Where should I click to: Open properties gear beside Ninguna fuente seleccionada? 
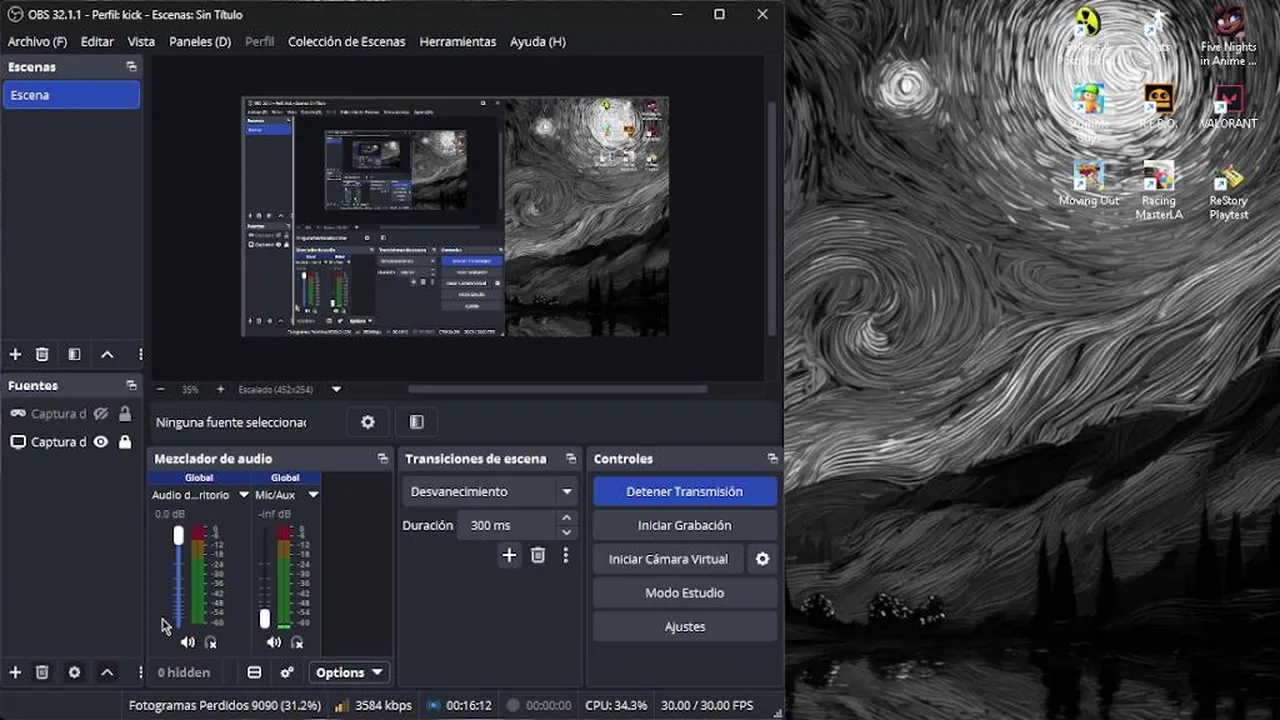pos(368,422)
